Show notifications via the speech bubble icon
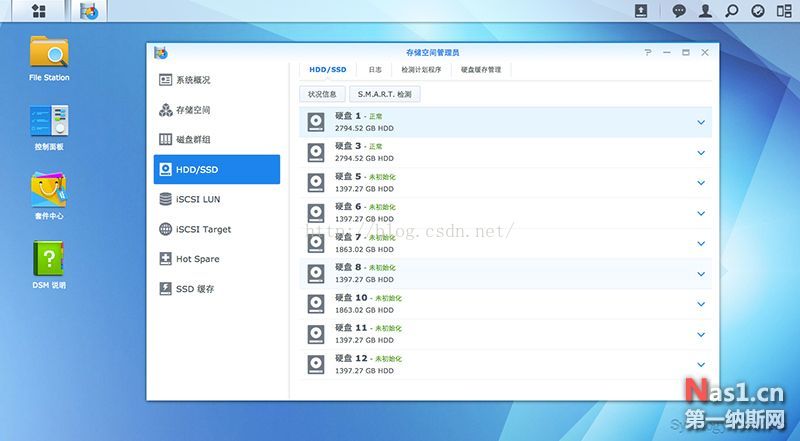Image resolution: width=800 pixels, height=441 pixels. click(x=680, y=11)
